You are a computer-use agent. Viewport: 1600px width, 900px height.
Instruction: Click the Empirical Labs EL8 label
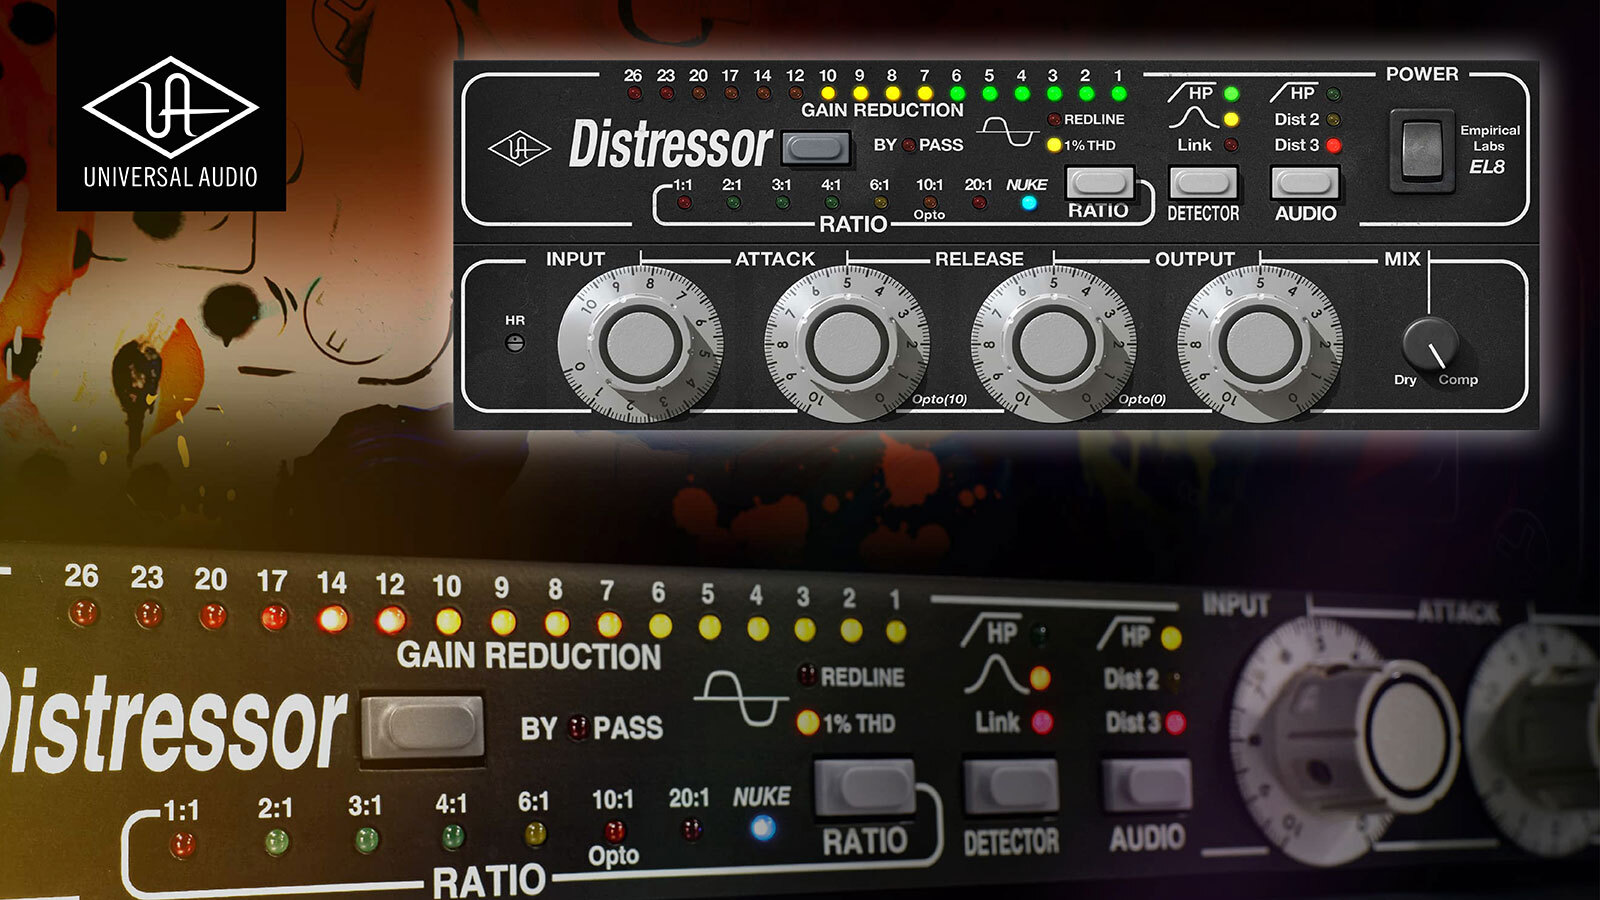(x=1488, y=149)
